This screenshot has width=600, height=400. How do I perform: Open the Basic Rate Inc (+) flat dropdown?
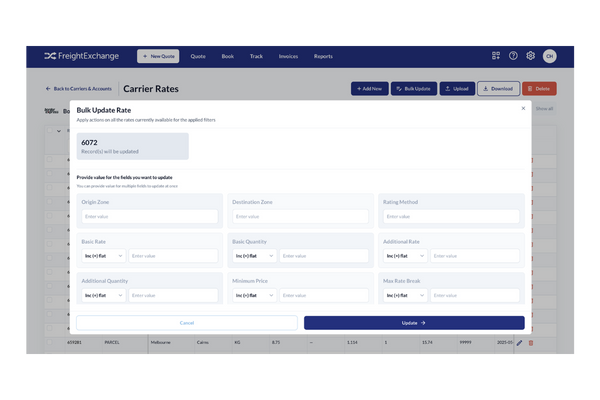coord(103,256)
